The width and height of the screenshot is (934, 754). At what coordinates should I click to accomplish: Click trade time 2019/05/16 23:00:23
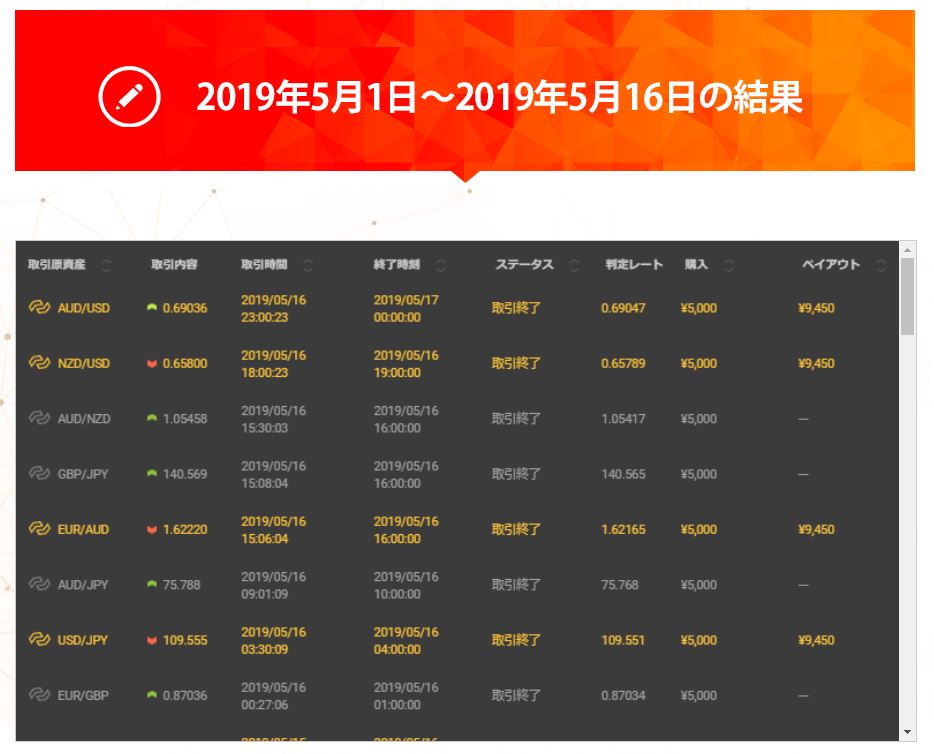(x=273, y=309)
